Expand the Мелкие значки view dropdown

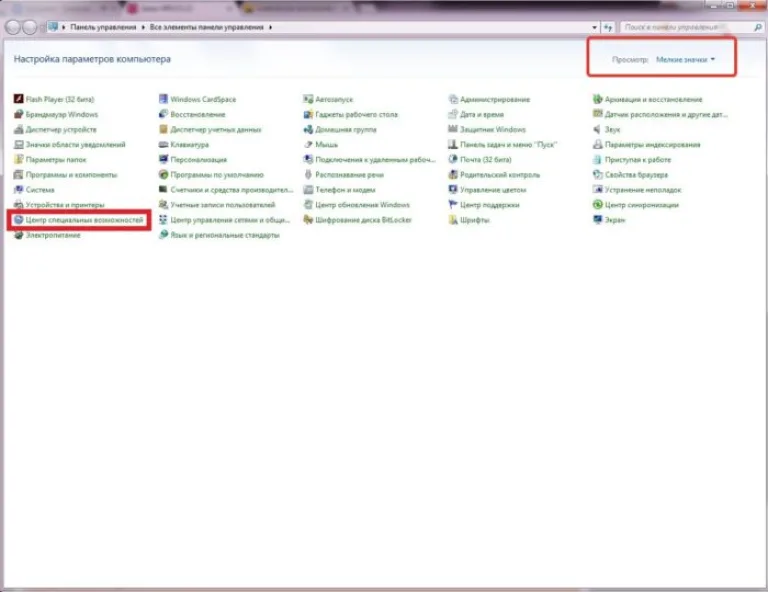[685, 59]
